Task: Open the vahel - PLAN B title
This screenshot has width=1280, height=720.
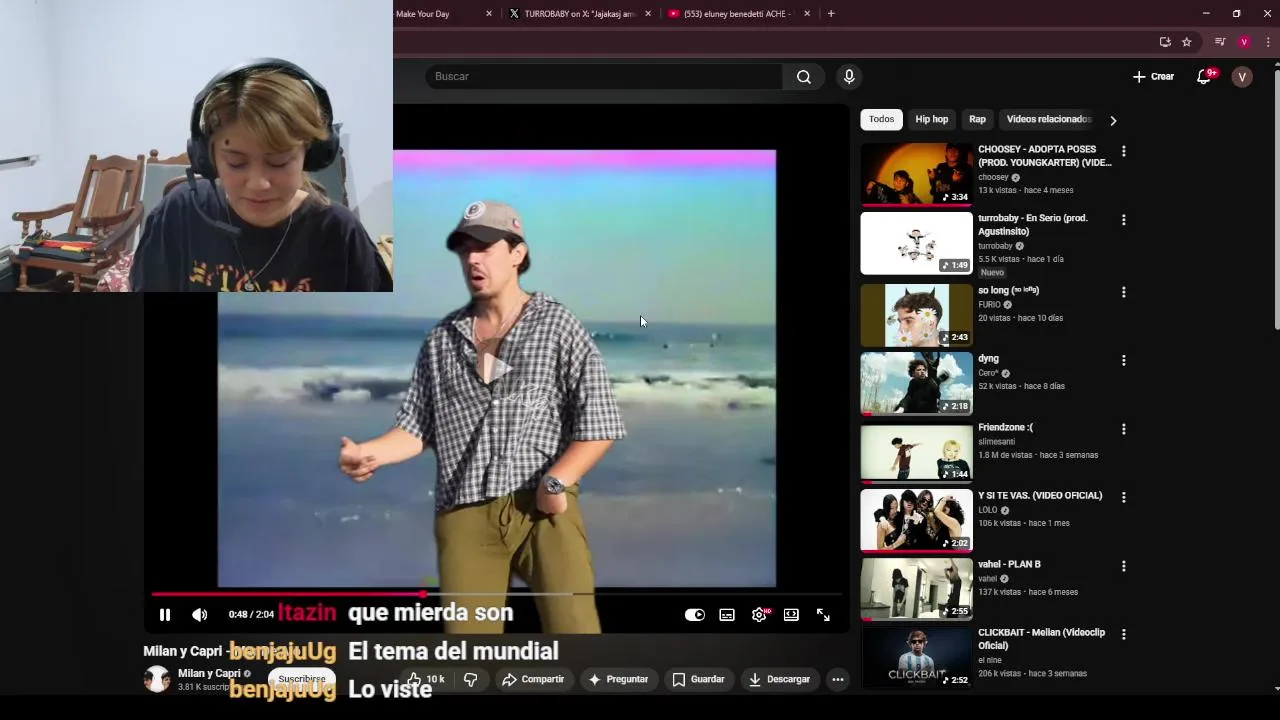Action: coord(1009,564)
